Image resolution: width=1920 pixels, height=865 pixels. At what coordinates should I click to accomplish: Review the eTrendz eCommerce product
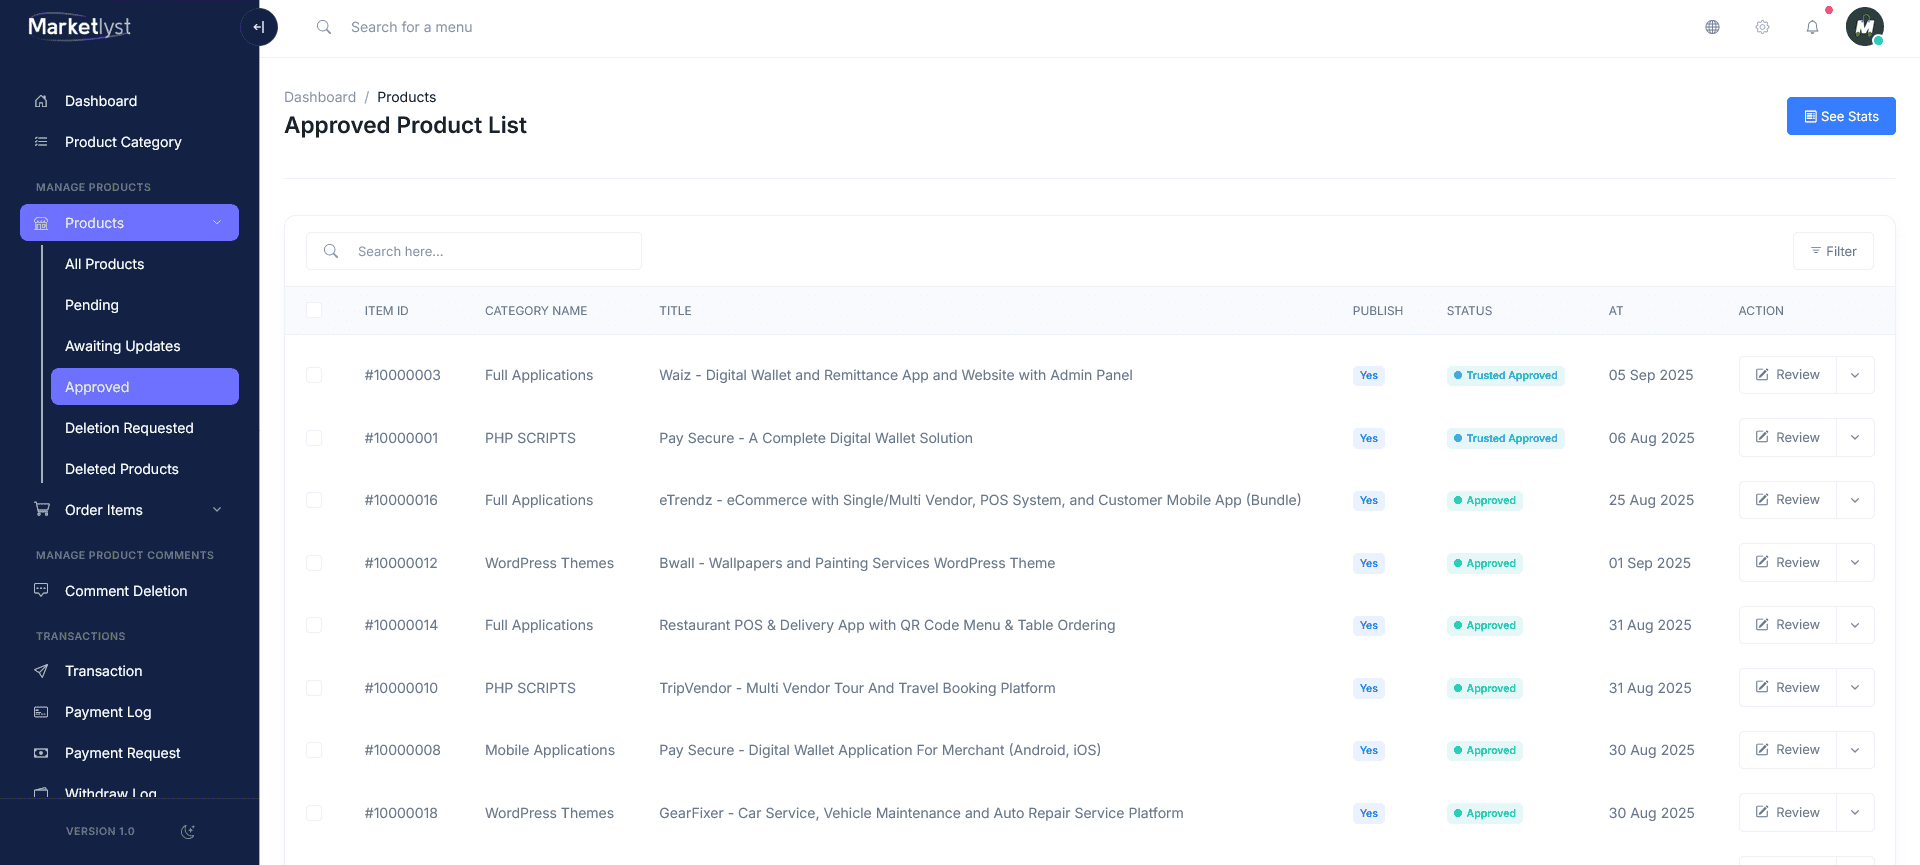[1787, 500]
